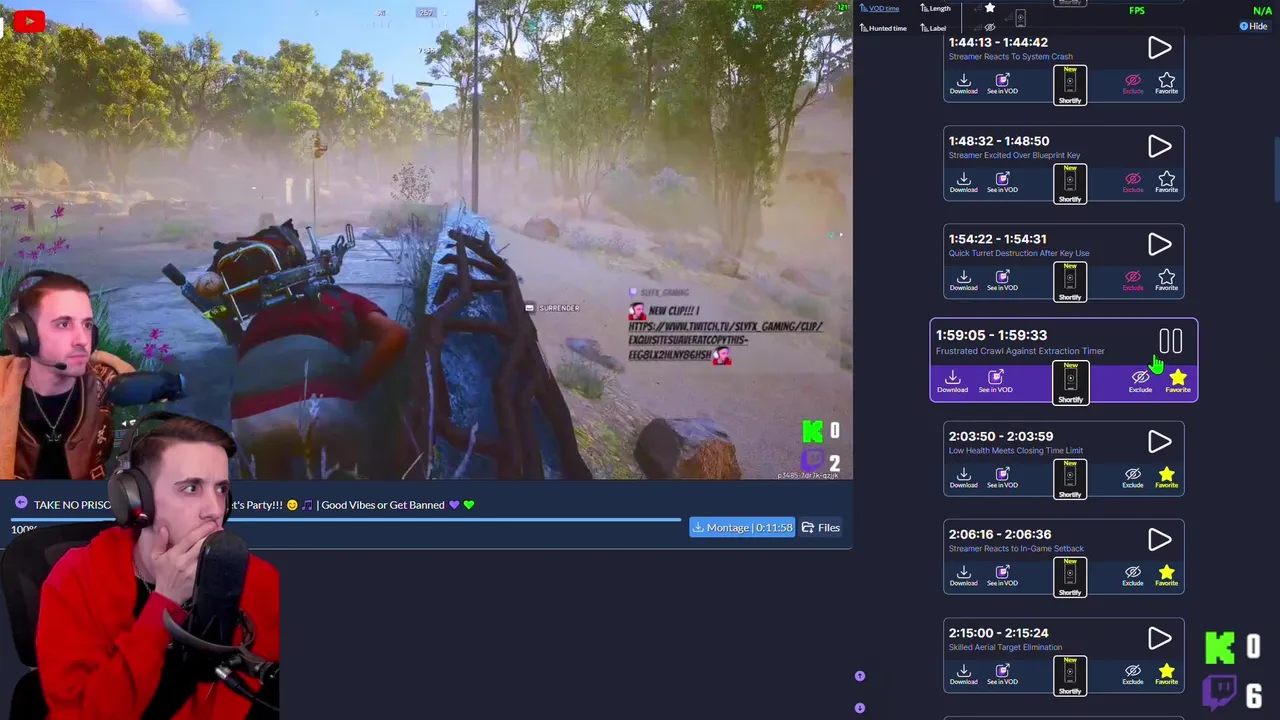Toggle Exclude on the Quick Turret Destruction clip
The height and width of the screenshot is (720, 1280).
pyautogui.click(x=1132, y=281)
